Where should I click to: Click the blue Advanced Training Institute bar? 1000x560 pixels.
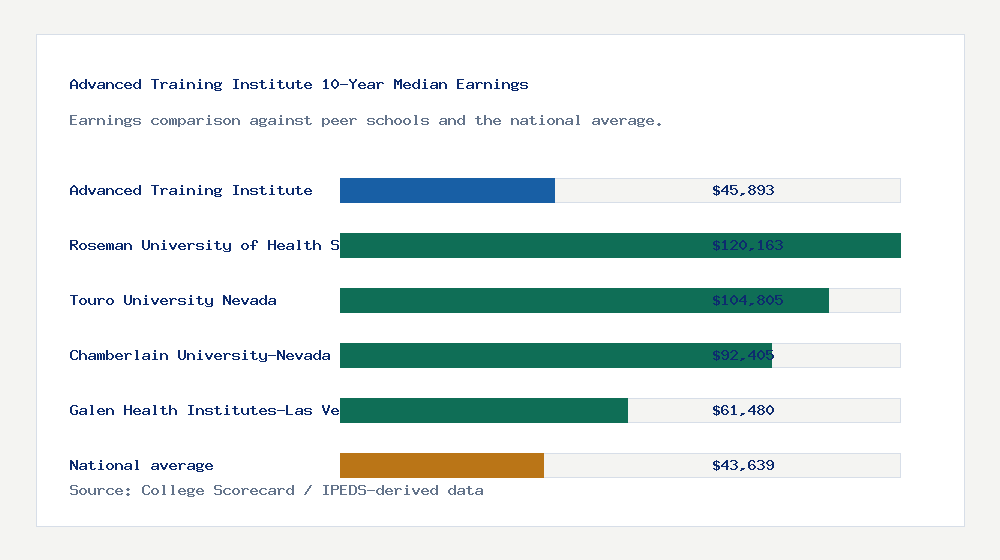(447, 190)
